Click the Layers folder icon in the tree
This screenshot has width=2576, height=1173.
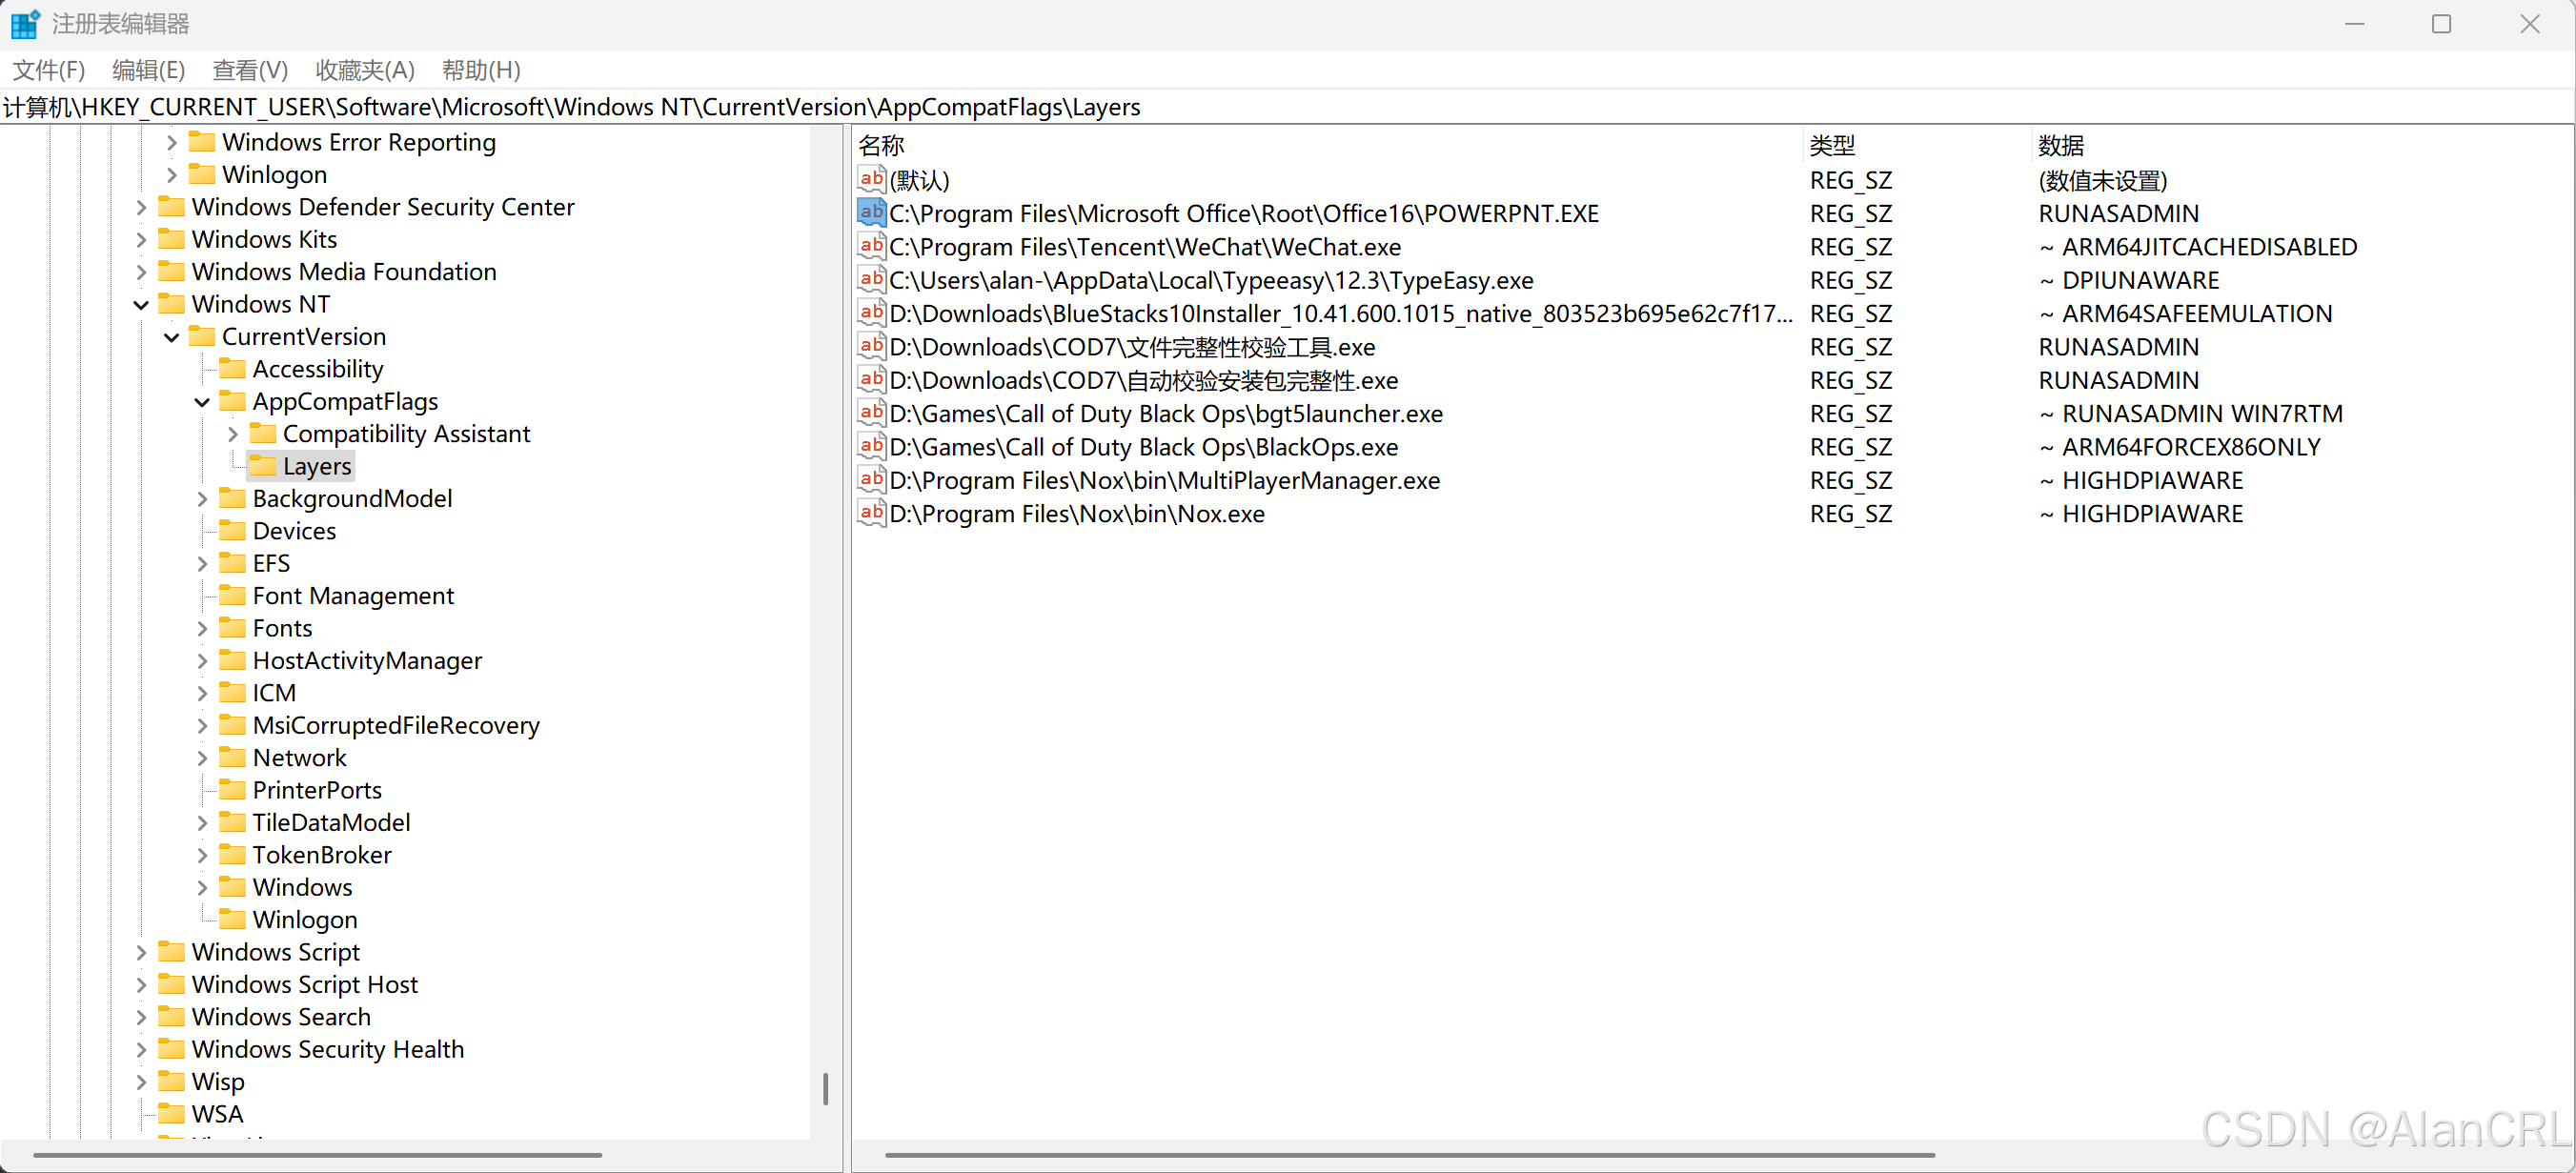tap(263, 466)
